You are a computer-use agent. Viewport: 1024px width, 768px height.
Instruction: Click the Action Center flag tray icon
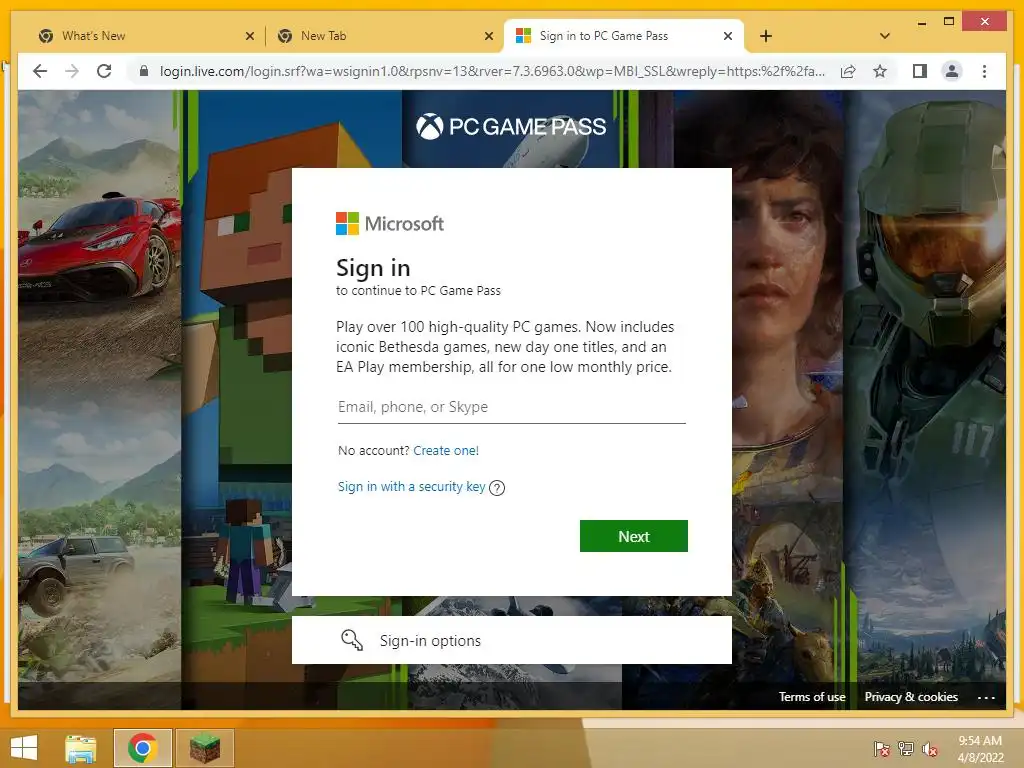(881, 749)
